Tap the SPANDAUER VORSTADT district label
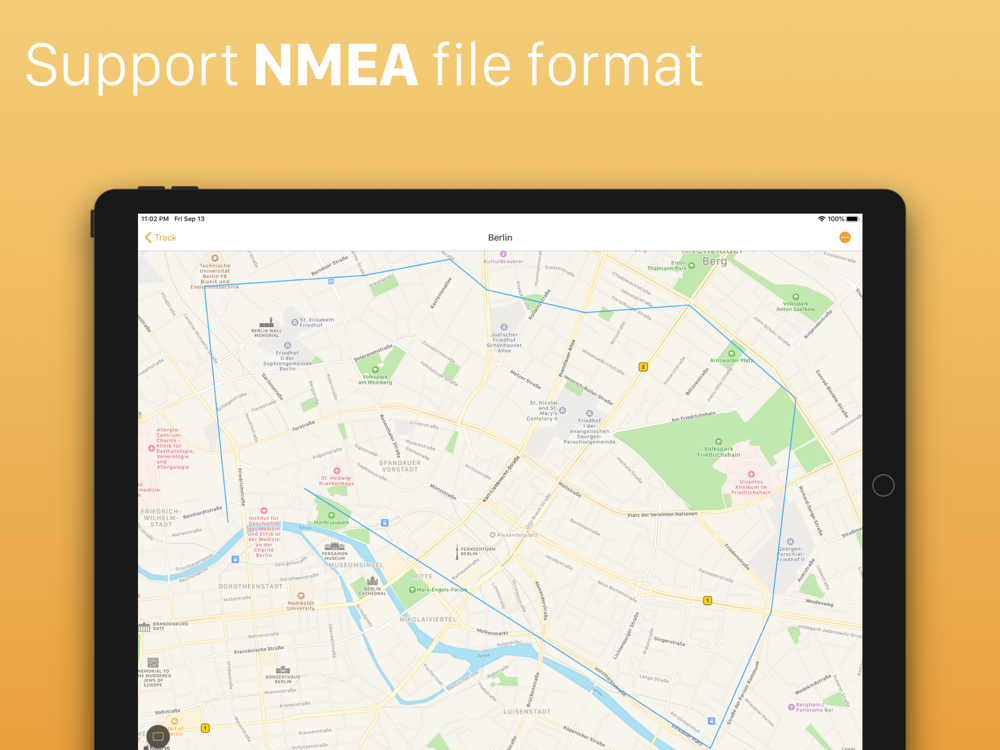The image size is (1000, 750). tap(400, 466)
